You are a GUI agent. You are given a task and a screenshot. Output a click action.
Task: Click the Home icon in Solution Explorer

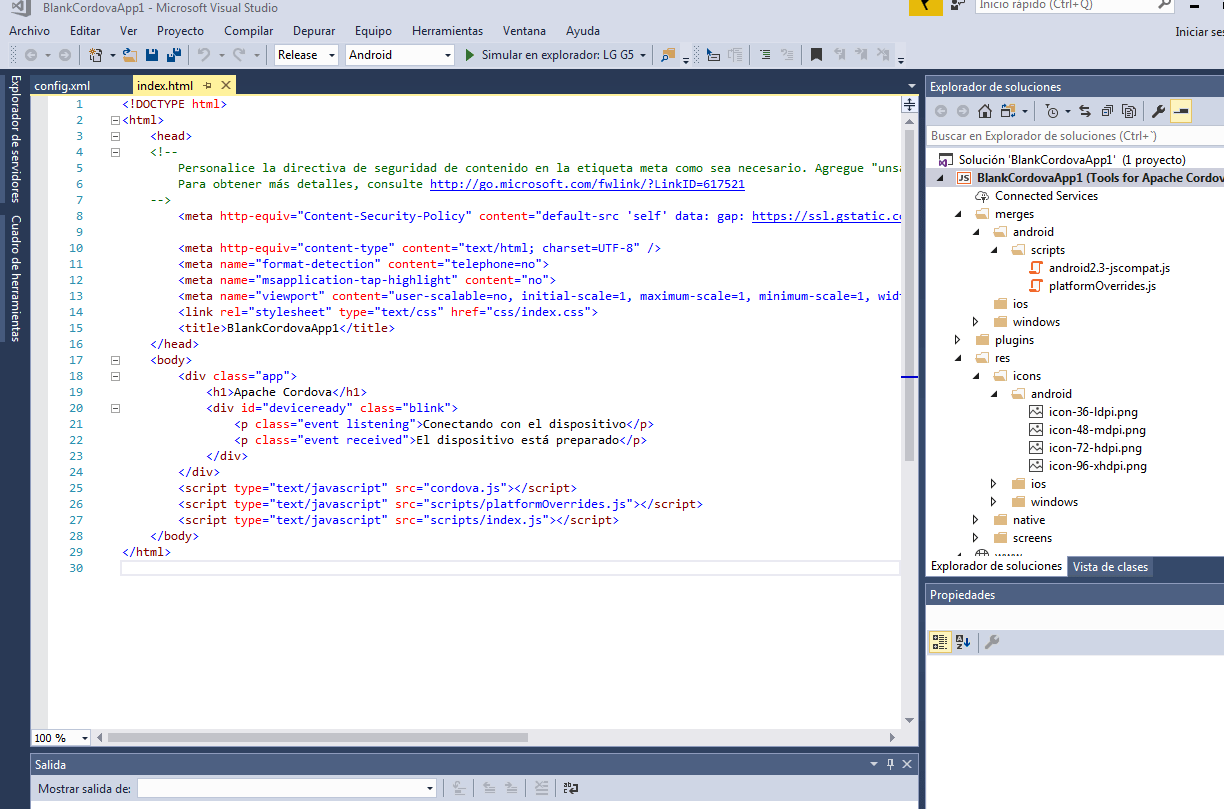(x=985, y=111)
